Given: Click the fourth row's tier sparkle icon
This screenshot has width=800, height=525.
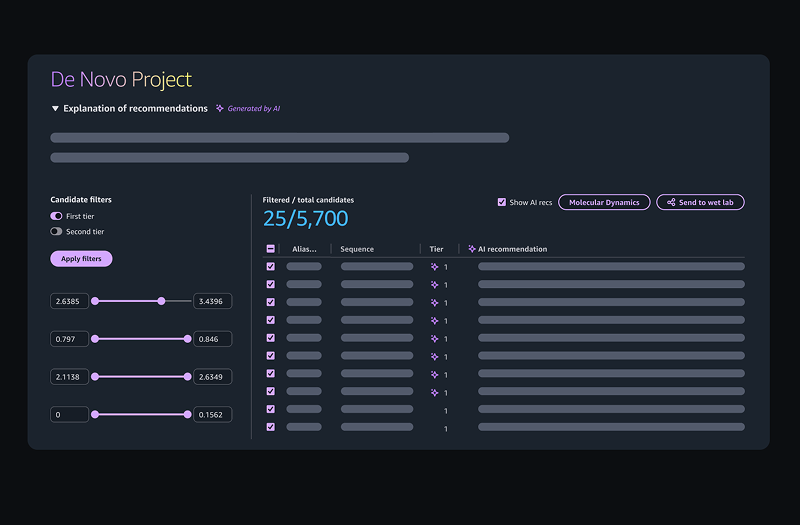Looking at the screenshot, I should pos(434,321).
